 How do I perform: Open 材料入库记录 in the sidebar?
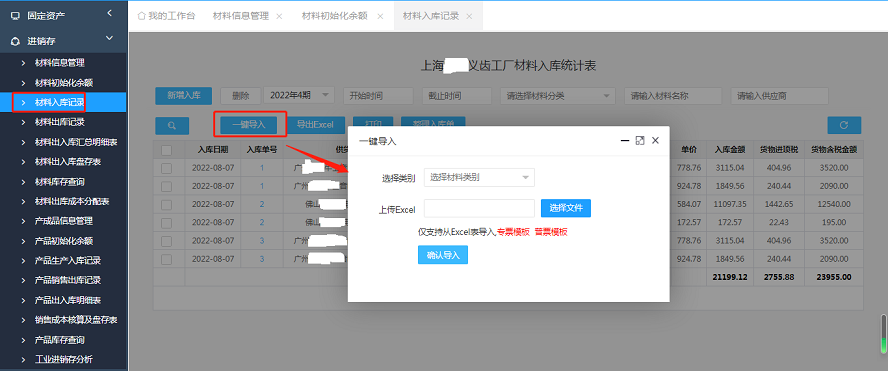point(59,103)
